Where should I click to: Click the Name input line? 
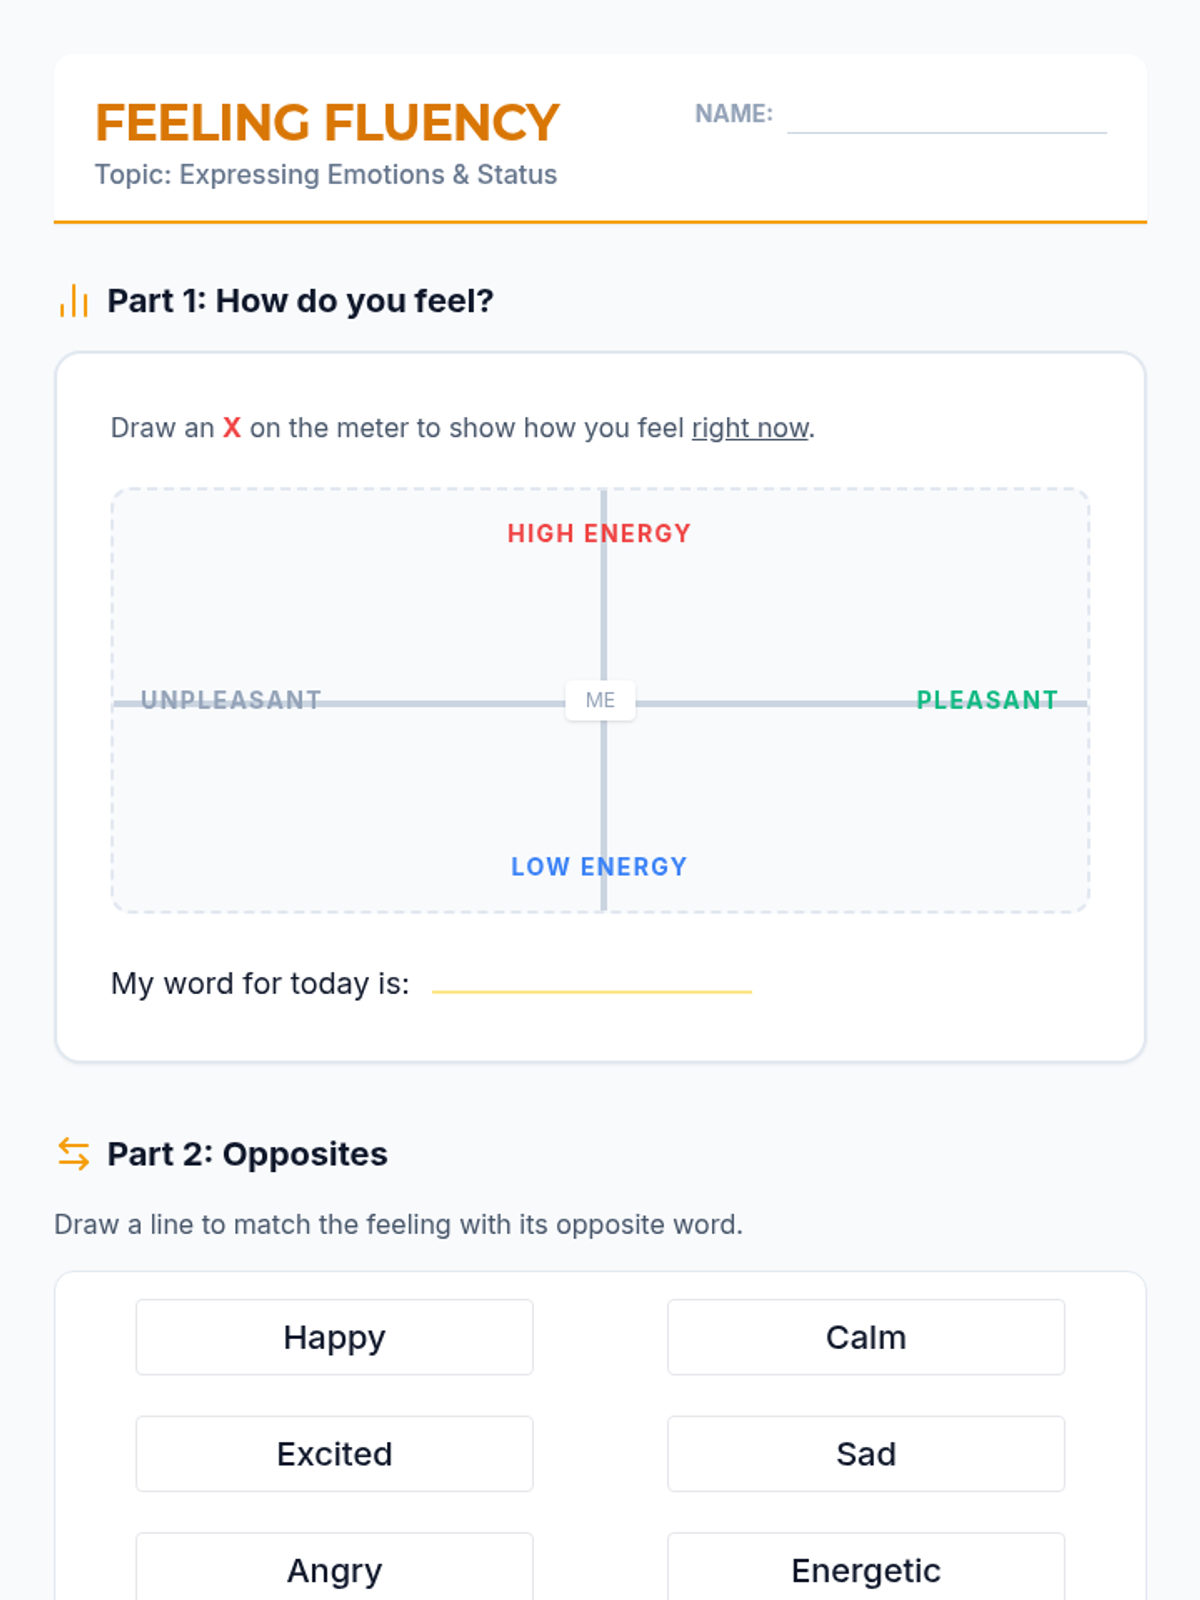tap(946, 118)
